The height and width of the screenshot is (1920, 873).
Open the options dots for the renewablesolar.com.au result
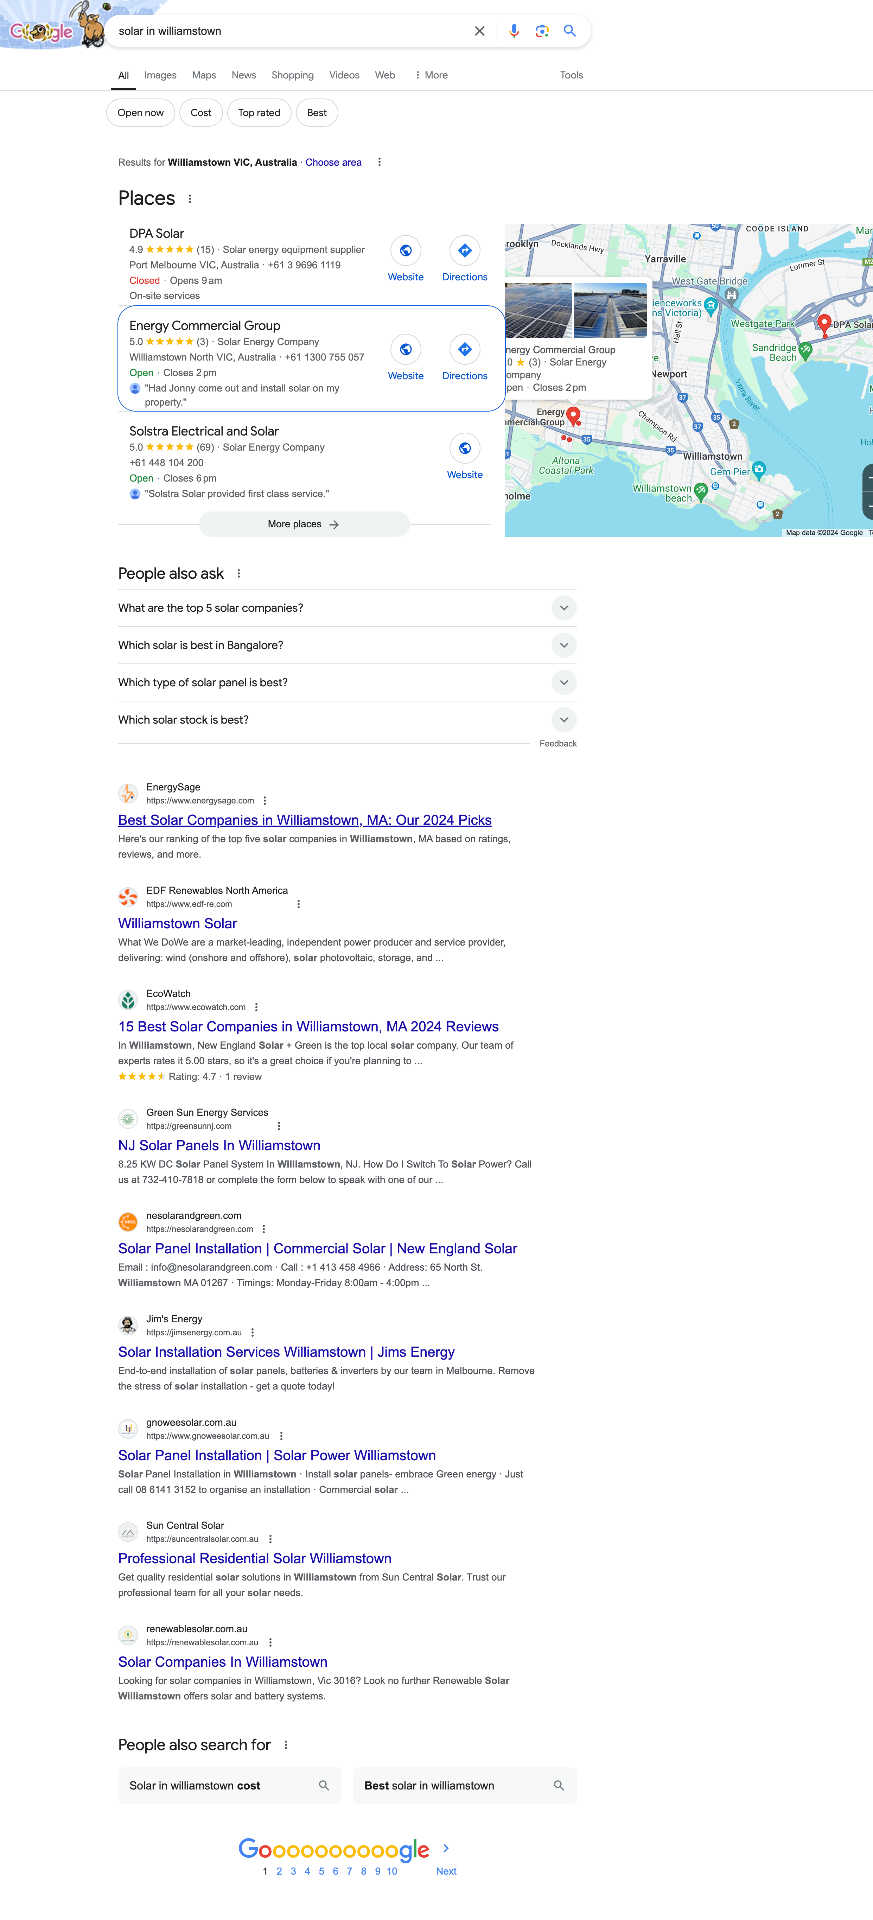coord(270,1642)
